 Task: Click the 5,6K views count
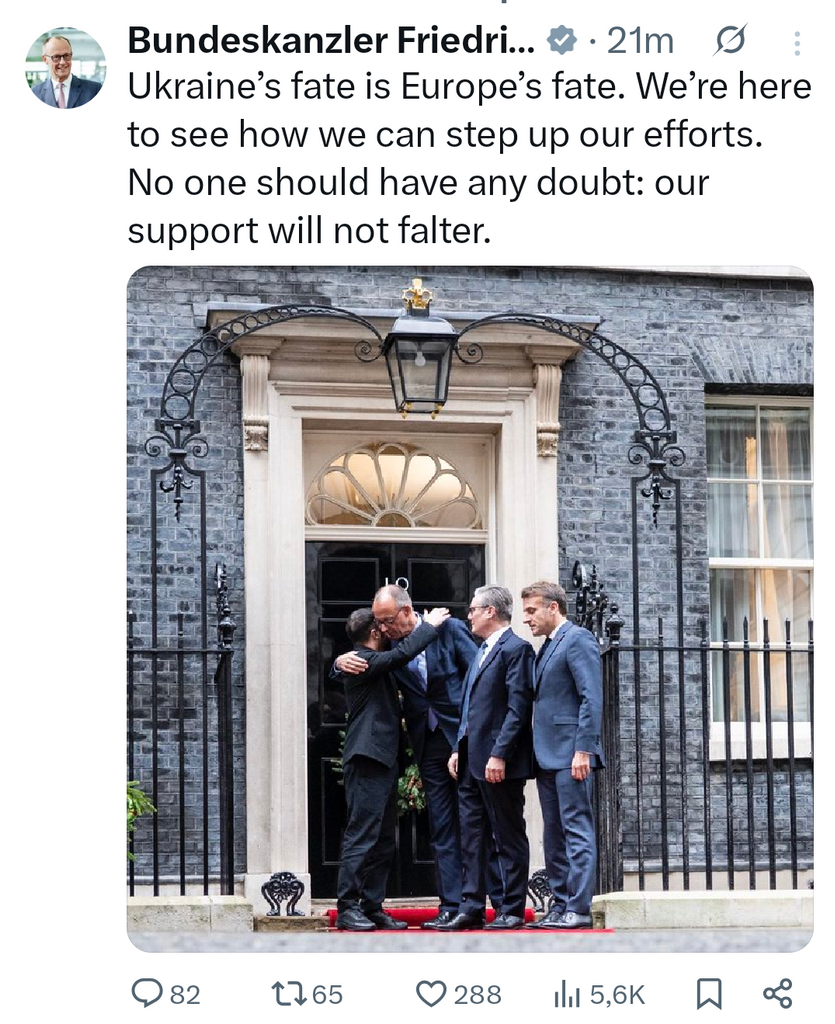(x=618, y=995)
